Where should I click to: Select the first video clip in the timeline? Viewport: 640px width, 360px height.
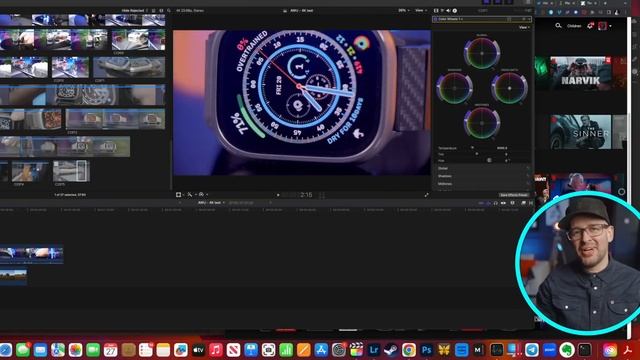pos(31,254)
